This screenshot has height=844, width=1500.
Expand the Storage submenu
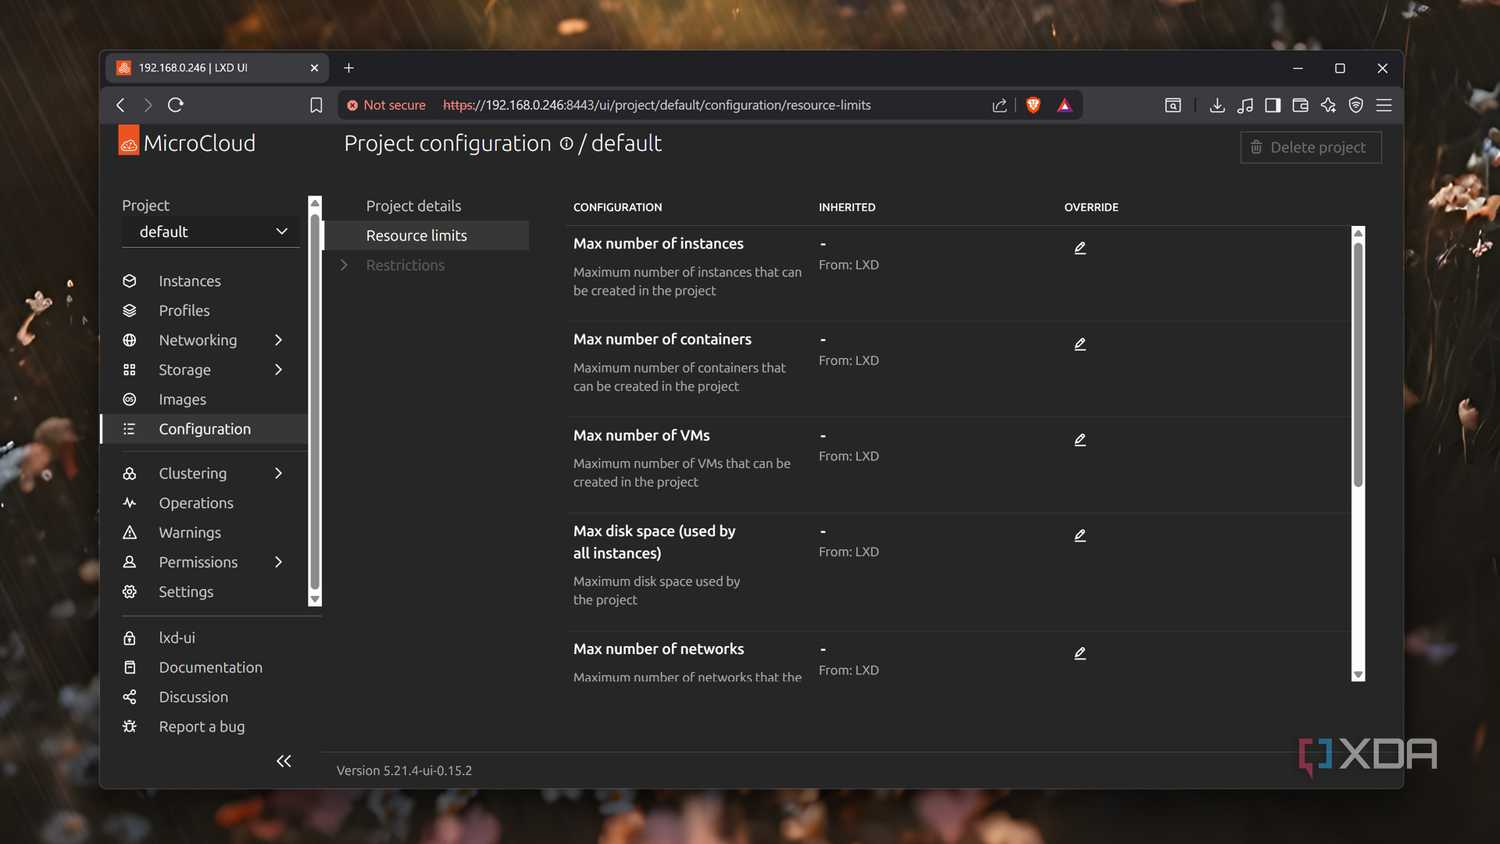tap(279, 370)
